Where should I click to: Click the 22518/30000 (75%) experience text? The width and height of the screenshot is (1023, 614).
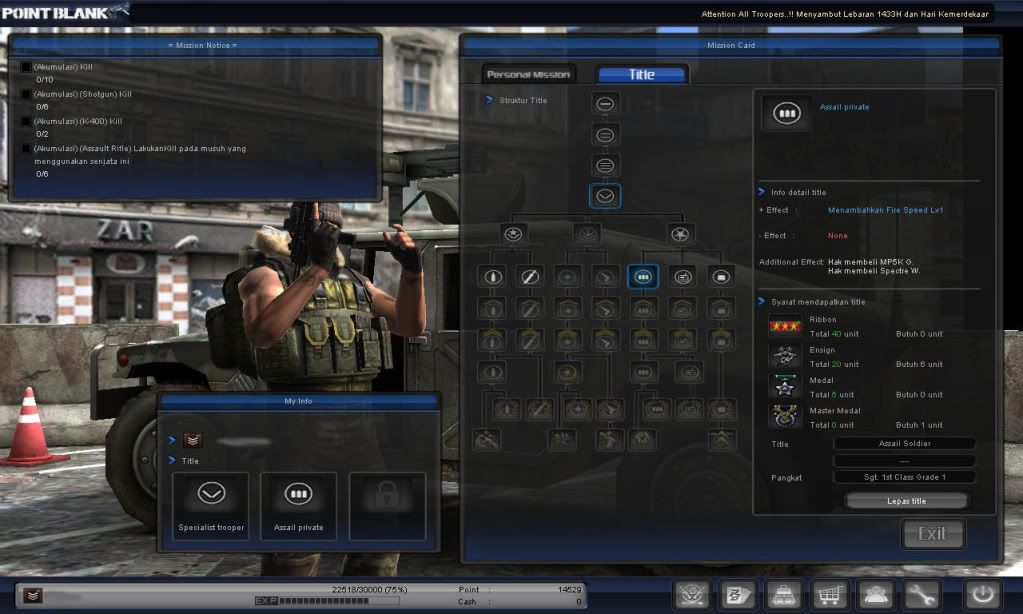click(x=369, y=589)
